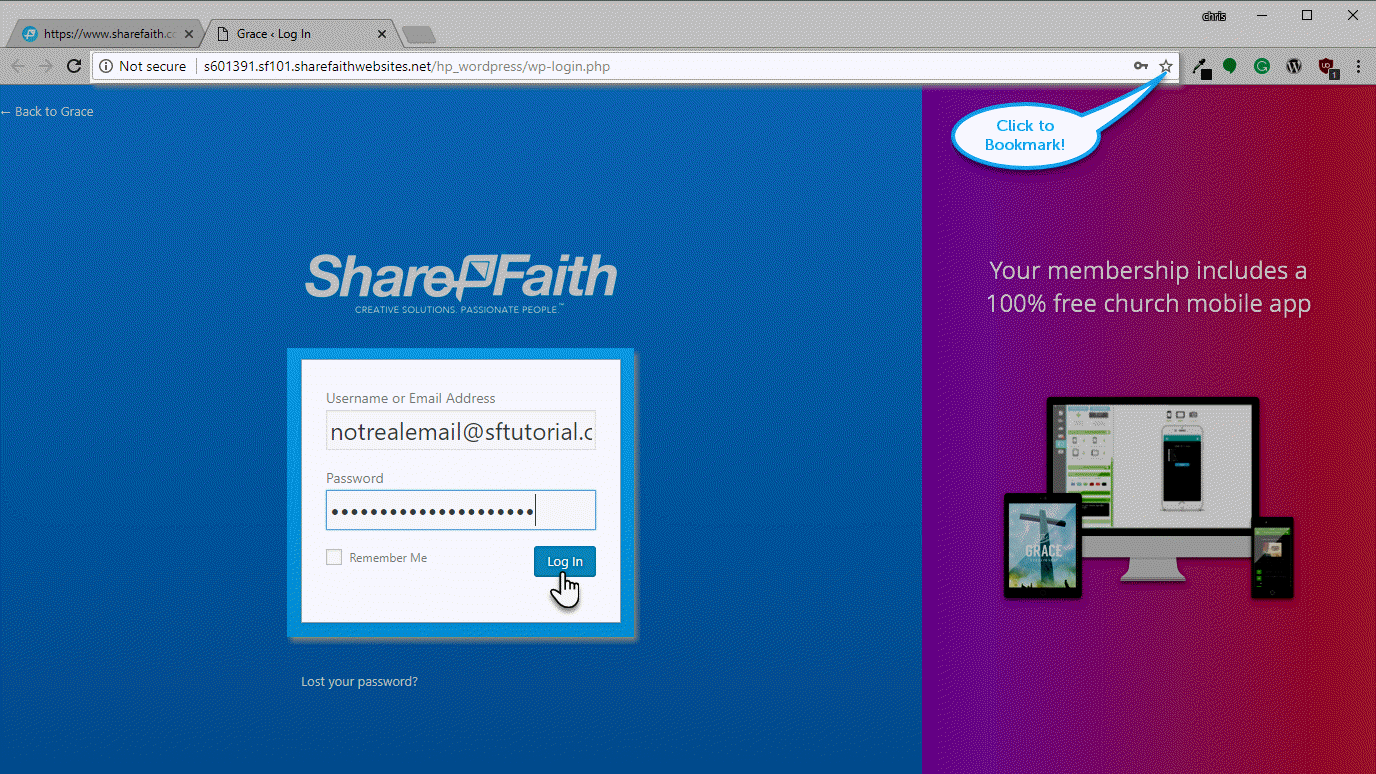Open the eyedropper color picker extension

tap(1202, 67)
